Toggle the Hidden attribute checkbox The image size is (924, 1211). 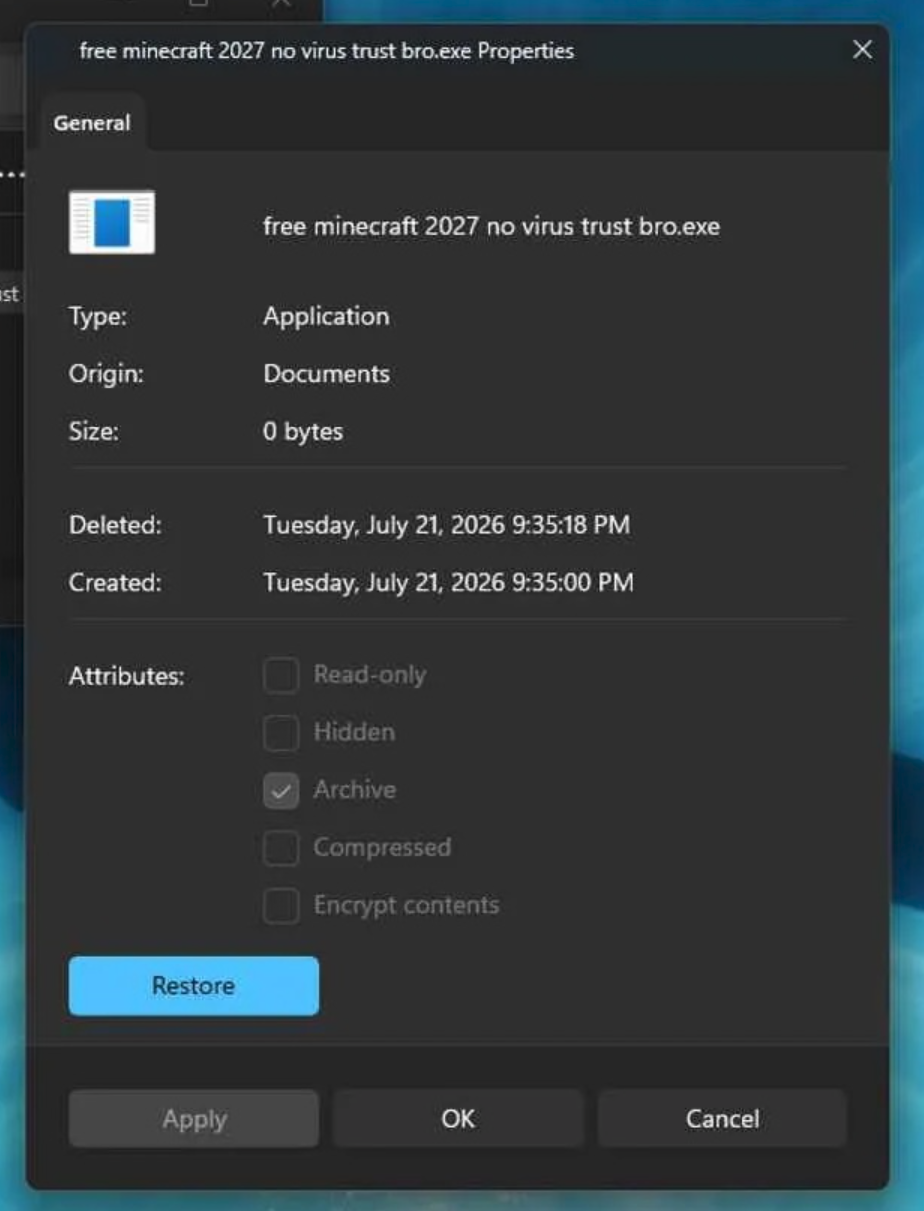[x=281, y=733]
